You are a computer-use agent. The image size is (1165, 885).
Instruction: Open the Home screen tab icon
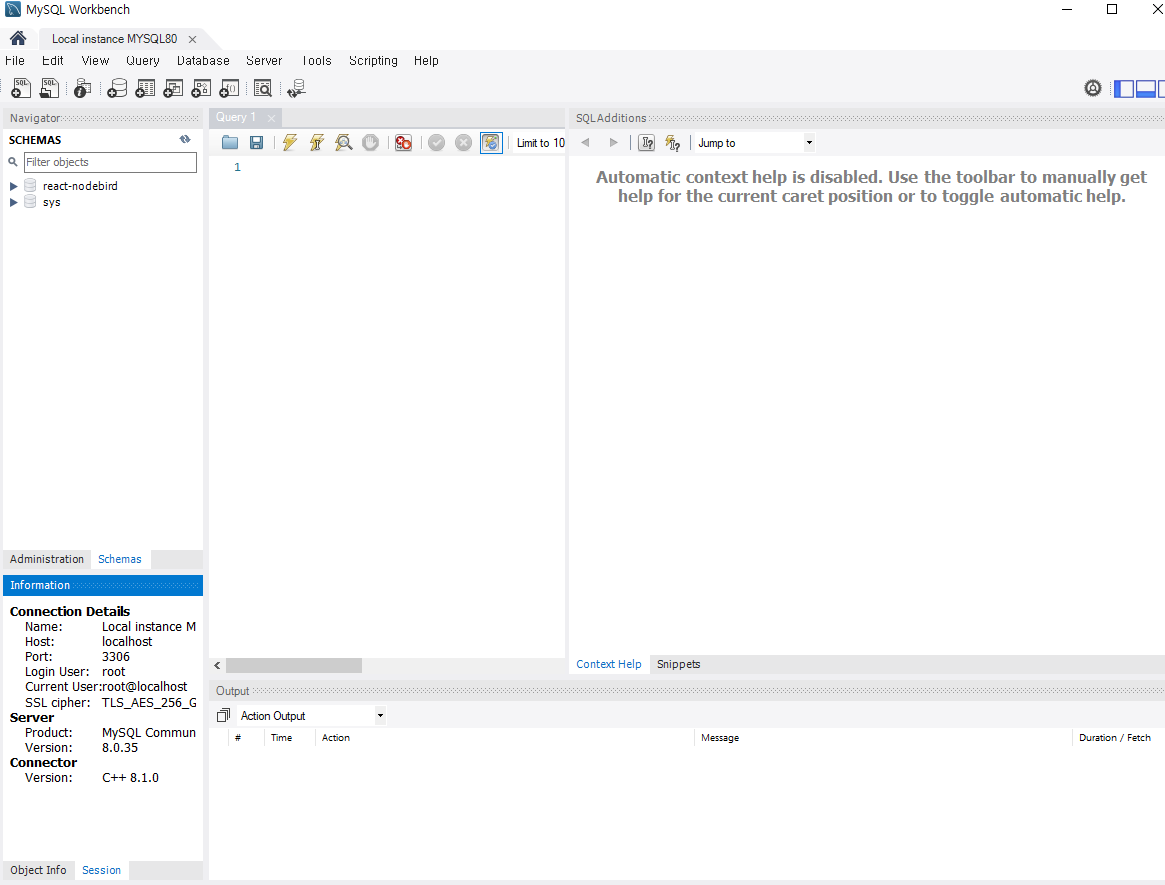pos(18,38)
